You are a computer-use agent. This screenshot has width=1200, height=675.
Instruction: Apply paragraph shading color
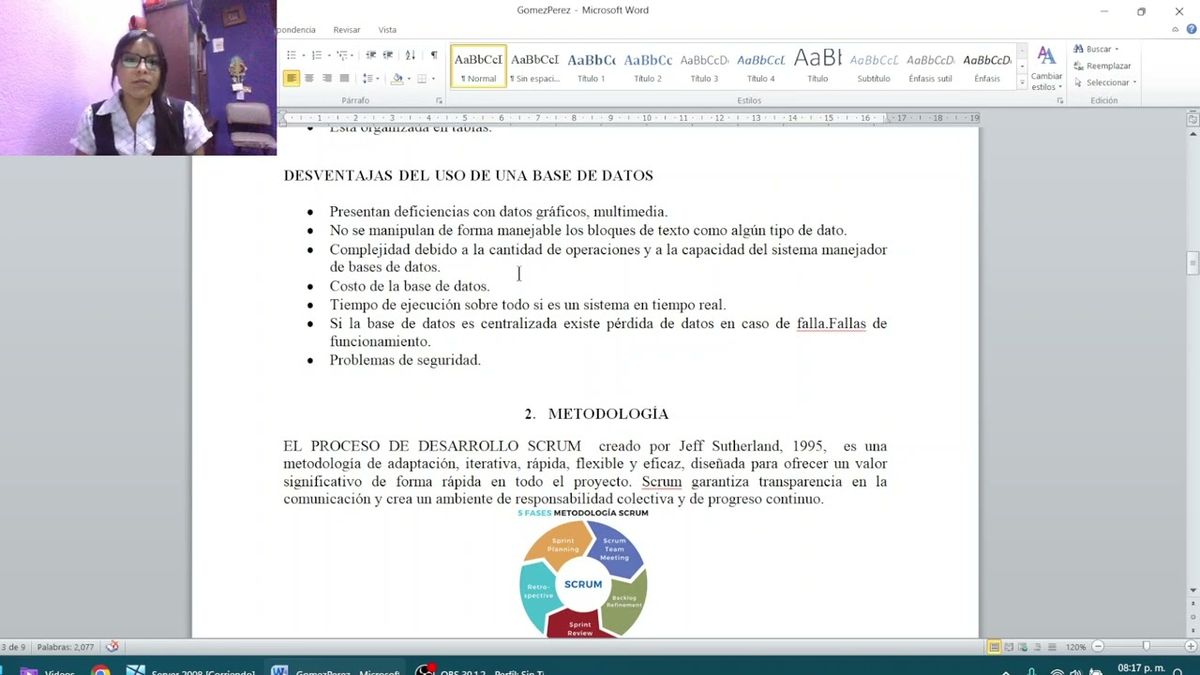pos(397,78)
